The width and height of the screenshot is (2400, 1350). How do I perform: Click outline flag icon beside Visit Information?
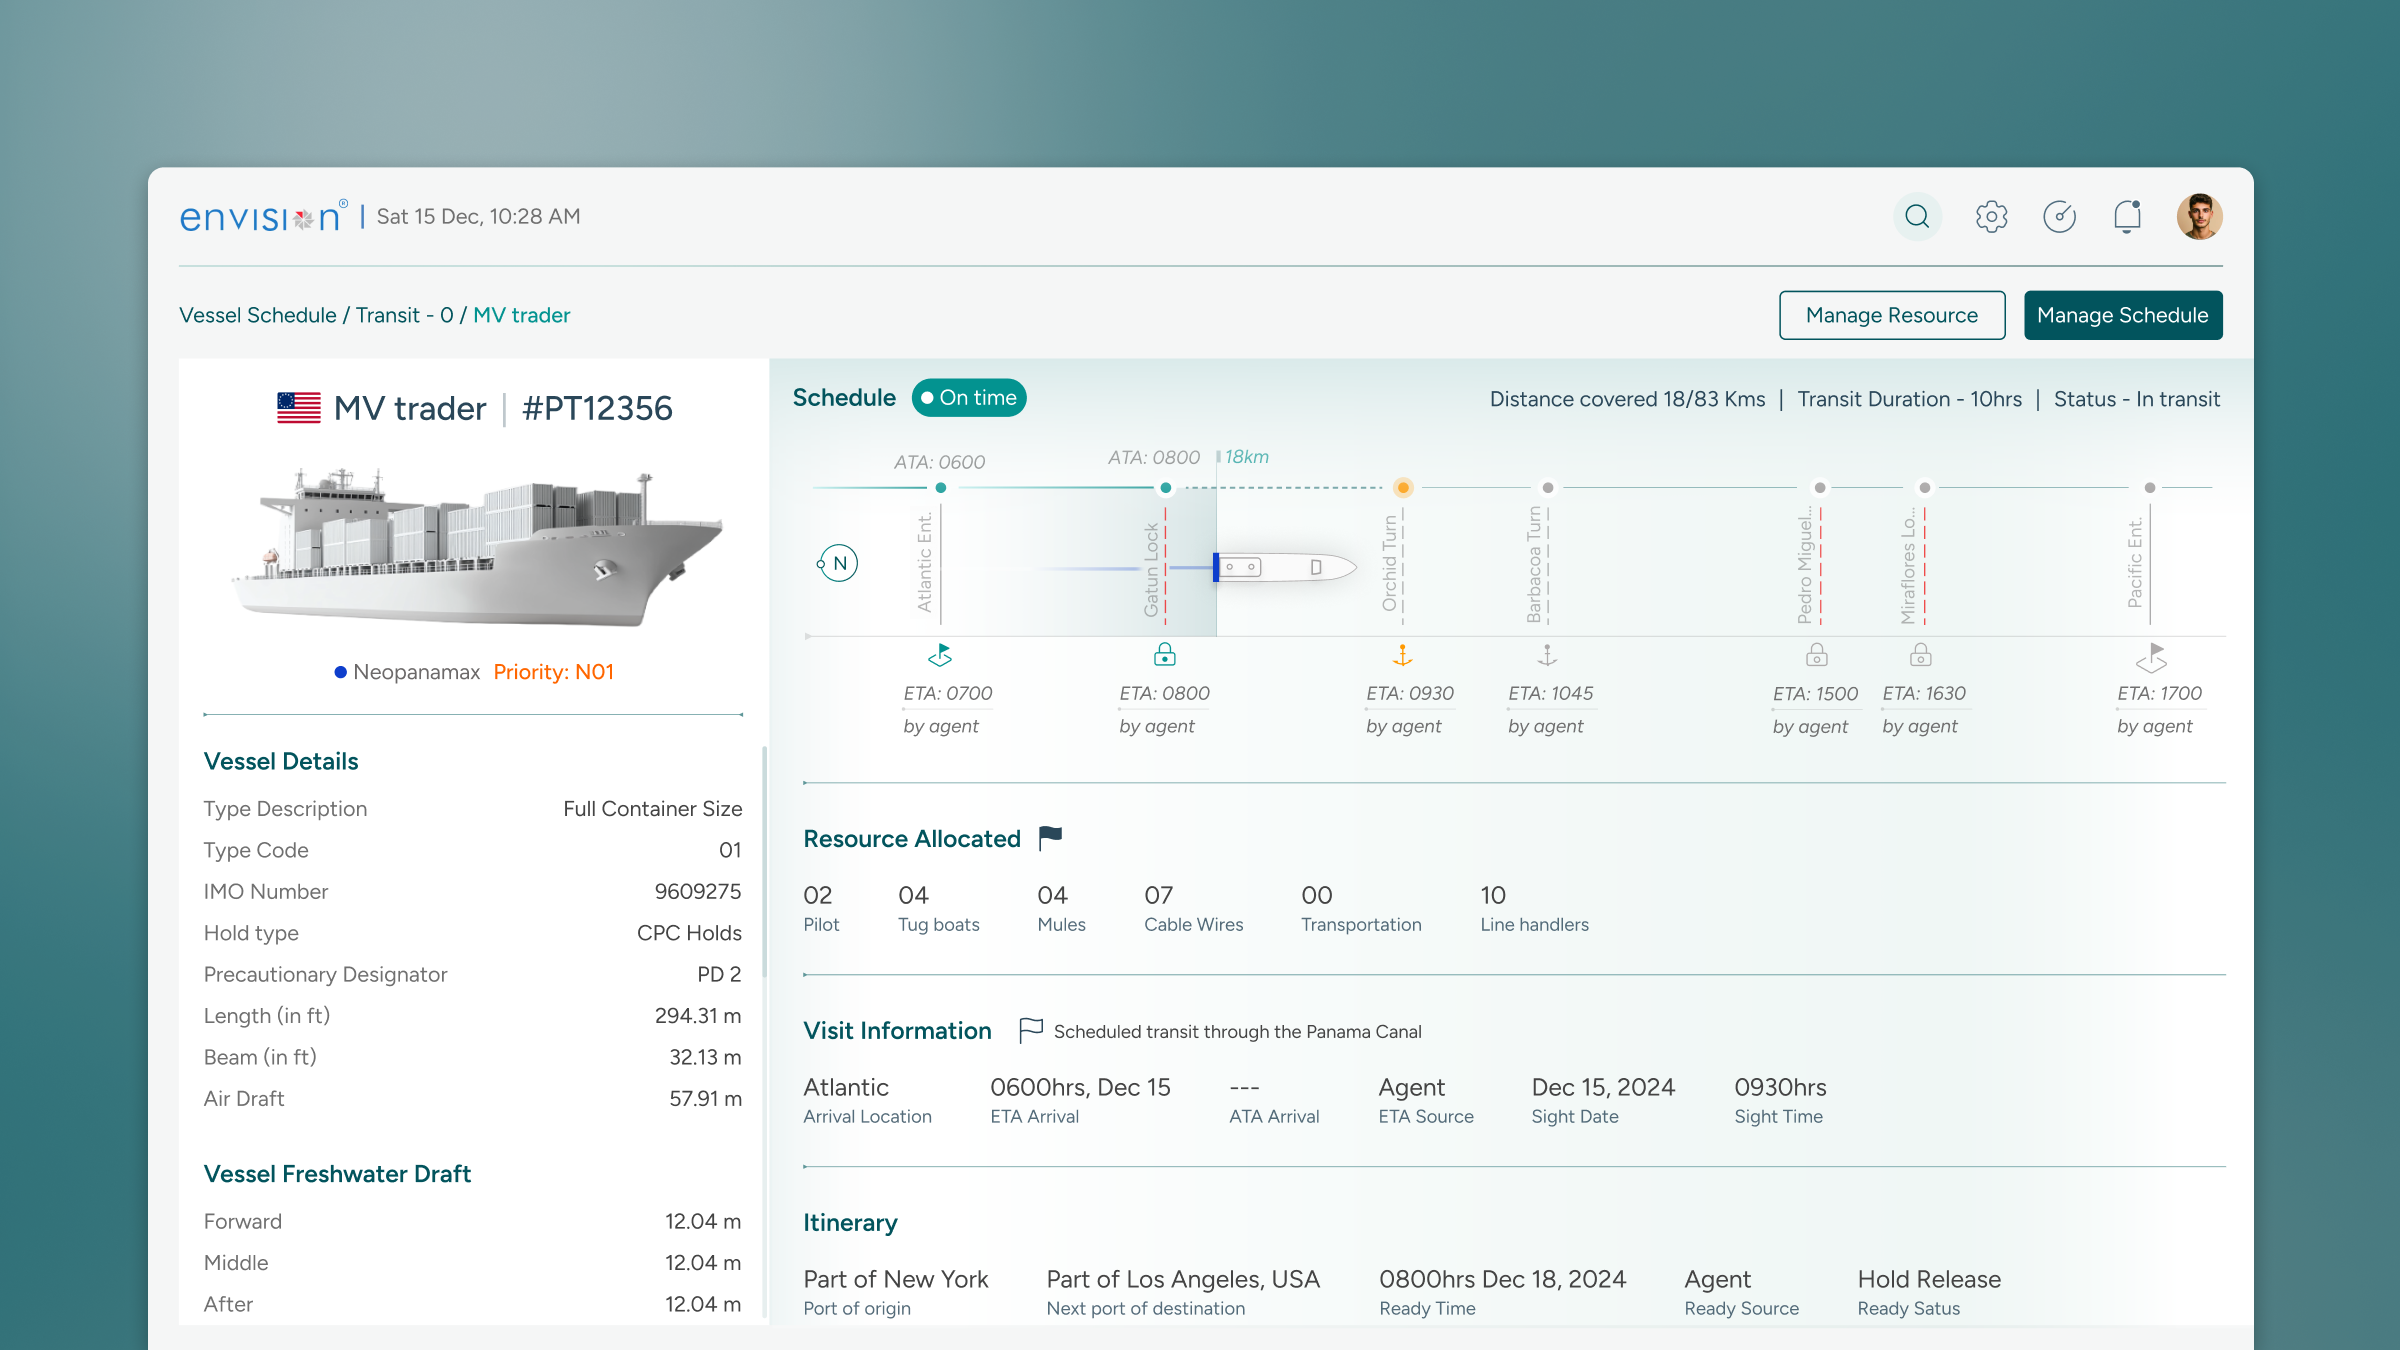(x=1031, y=1030)
